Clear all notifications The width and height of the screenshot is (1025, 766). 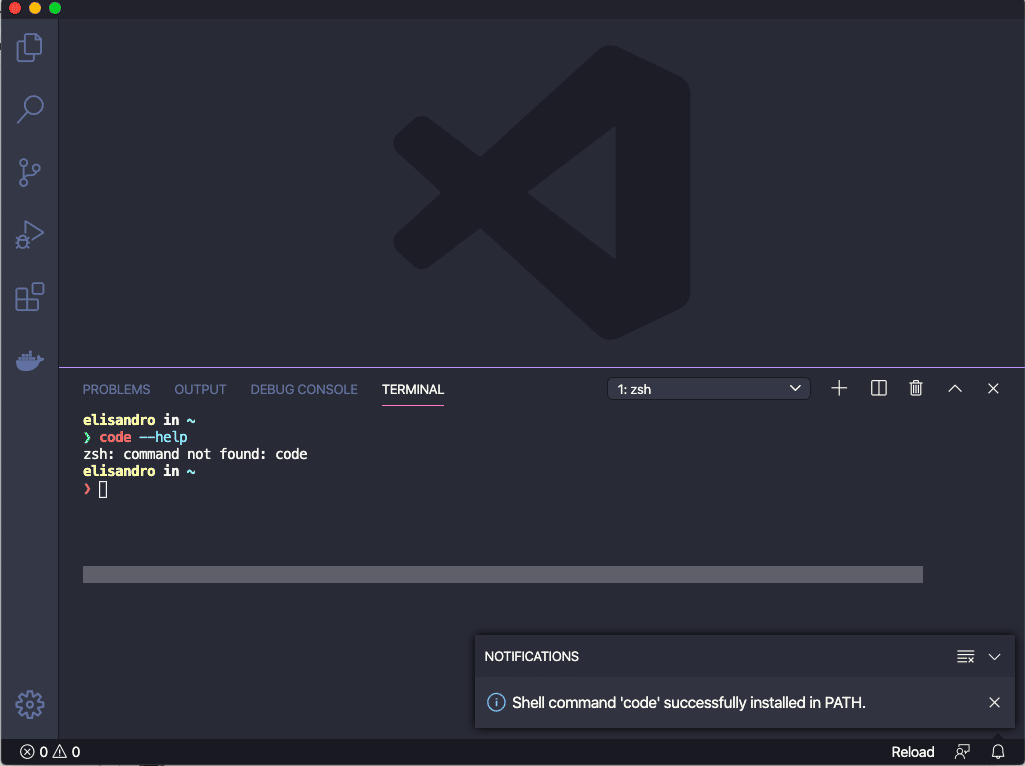(x=966, y=656)
